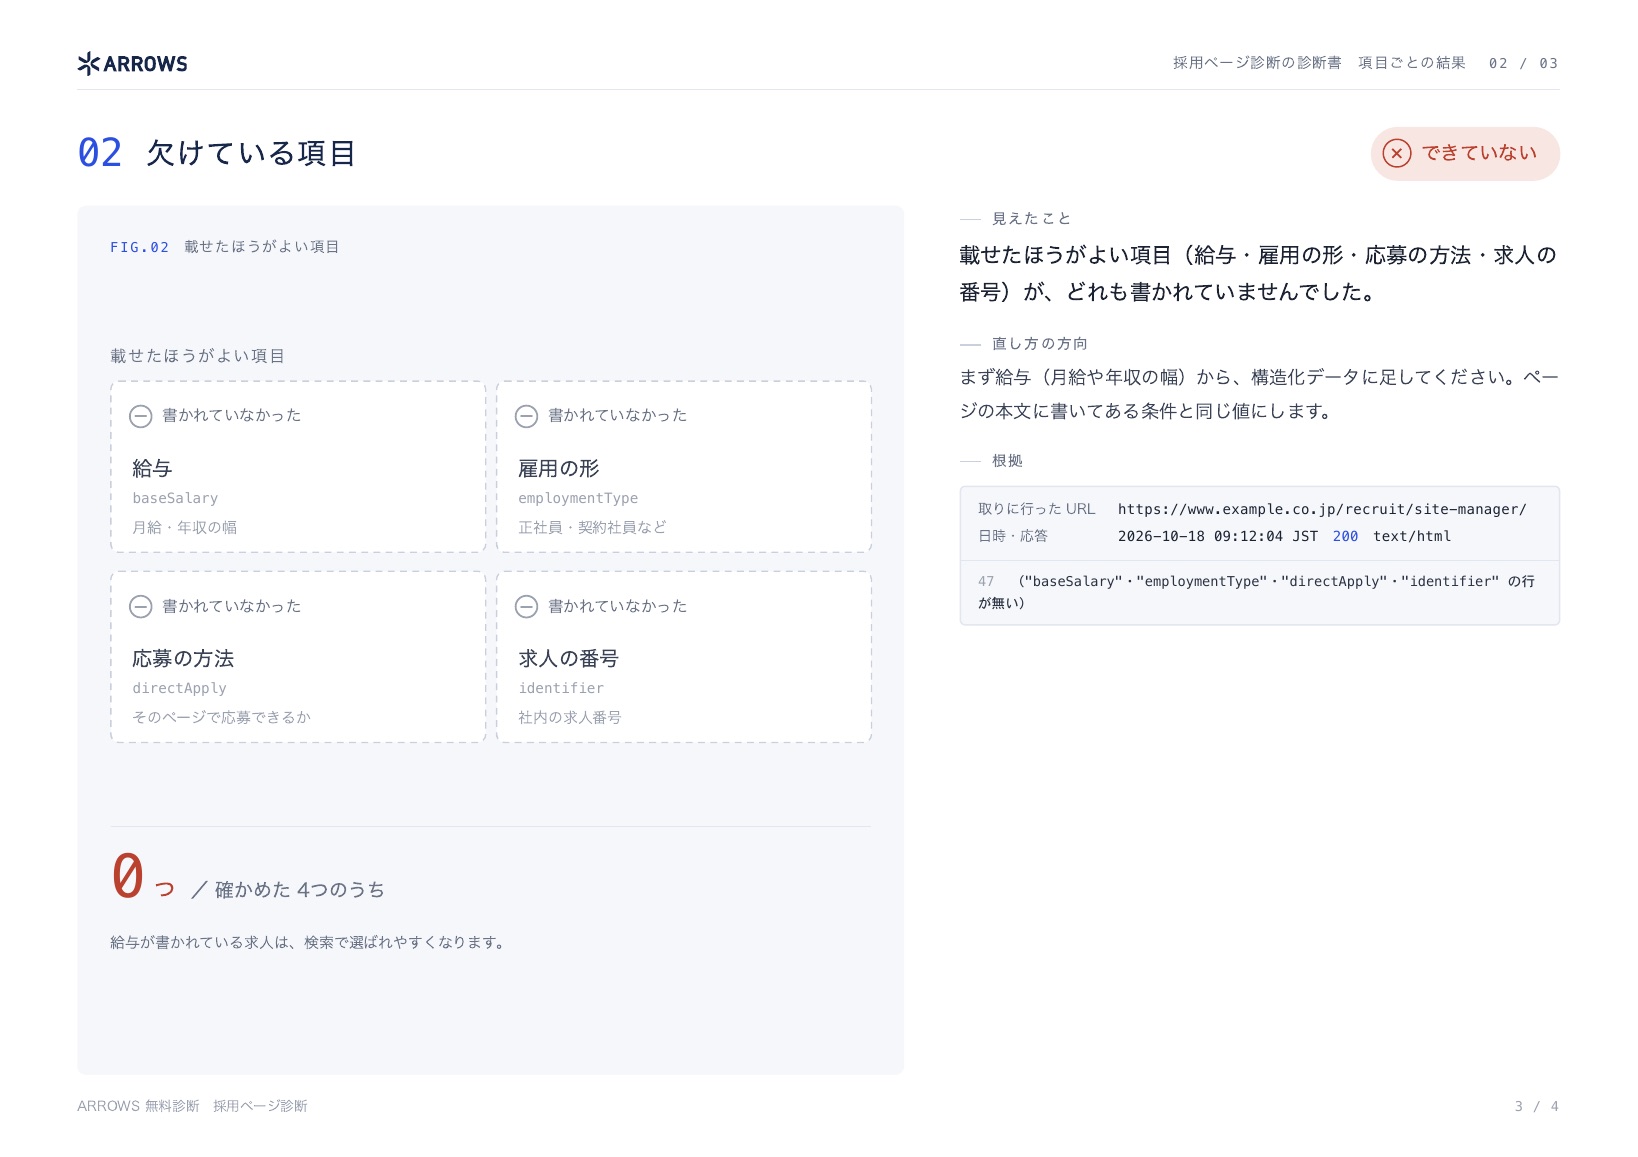The height and width of the screenshot is (1157, 1638).
Task: Click the note about 給与が書かれている求人
Action: tap(309, 942)
